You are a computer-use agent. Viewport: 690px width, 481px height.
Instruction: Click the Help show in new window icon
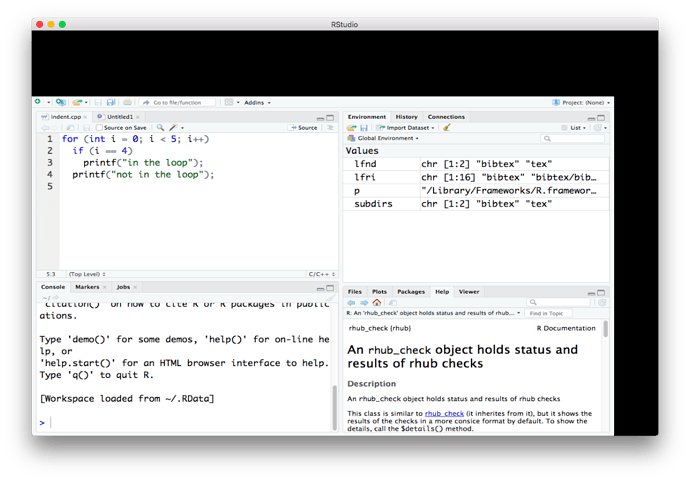pyautogui.click(x=393, y=302)
